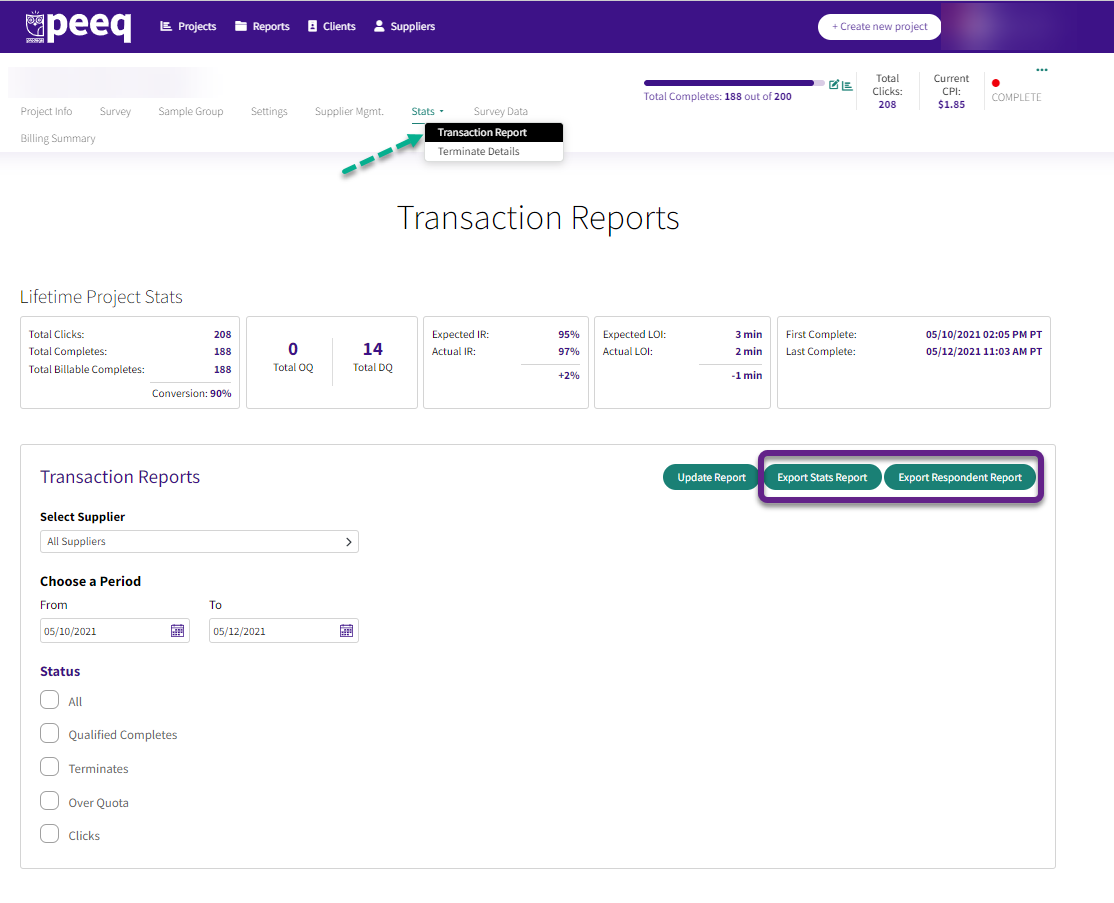Click Export Respondent Report button
This screenshot has width=1114, height=903.
(960, 477)
